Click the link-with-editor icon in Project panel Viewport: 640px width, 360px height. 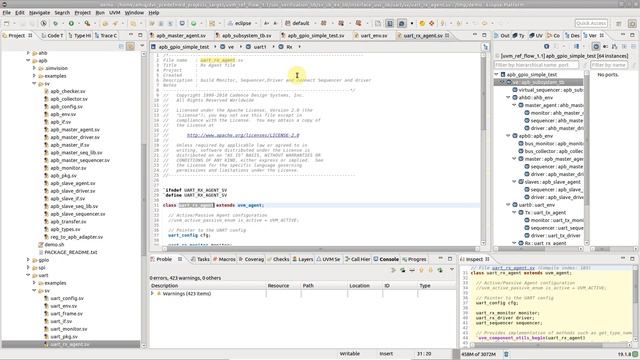tap(131, 47)
